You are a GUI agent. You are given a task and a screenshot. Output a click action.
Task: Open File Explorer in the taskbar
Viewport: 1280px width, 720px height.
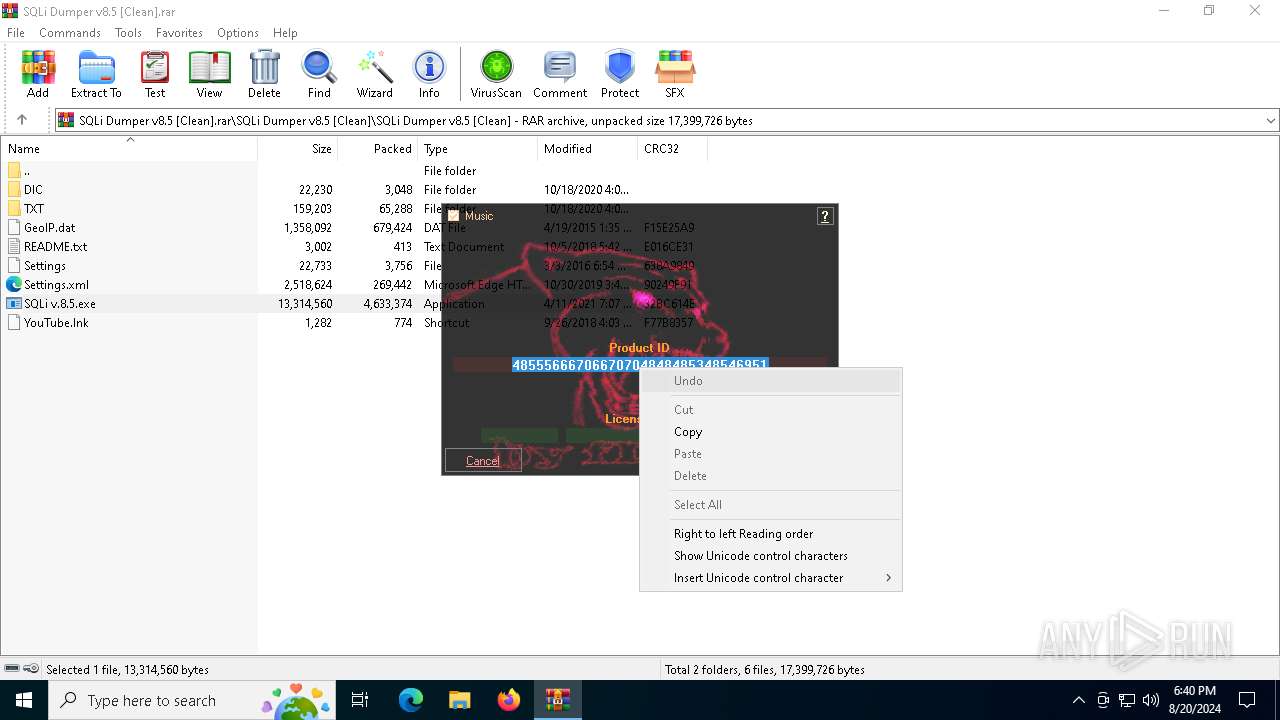pyautogui.click(x=460, y=700)
